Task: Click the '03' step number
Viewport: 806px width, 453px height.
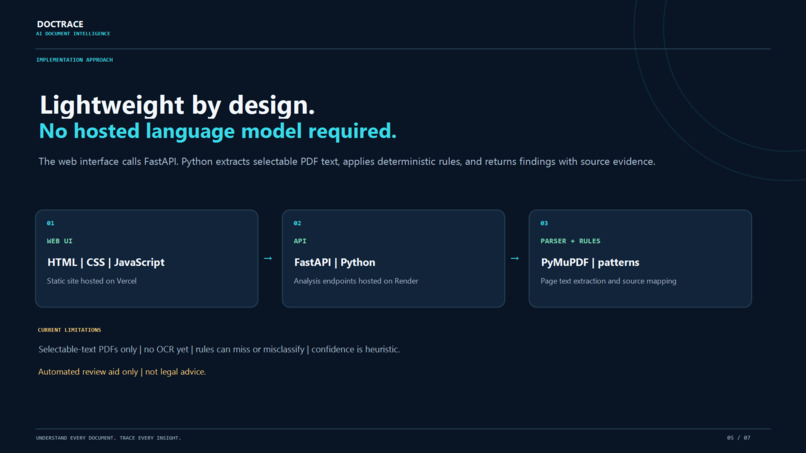Action: point(544,223)
